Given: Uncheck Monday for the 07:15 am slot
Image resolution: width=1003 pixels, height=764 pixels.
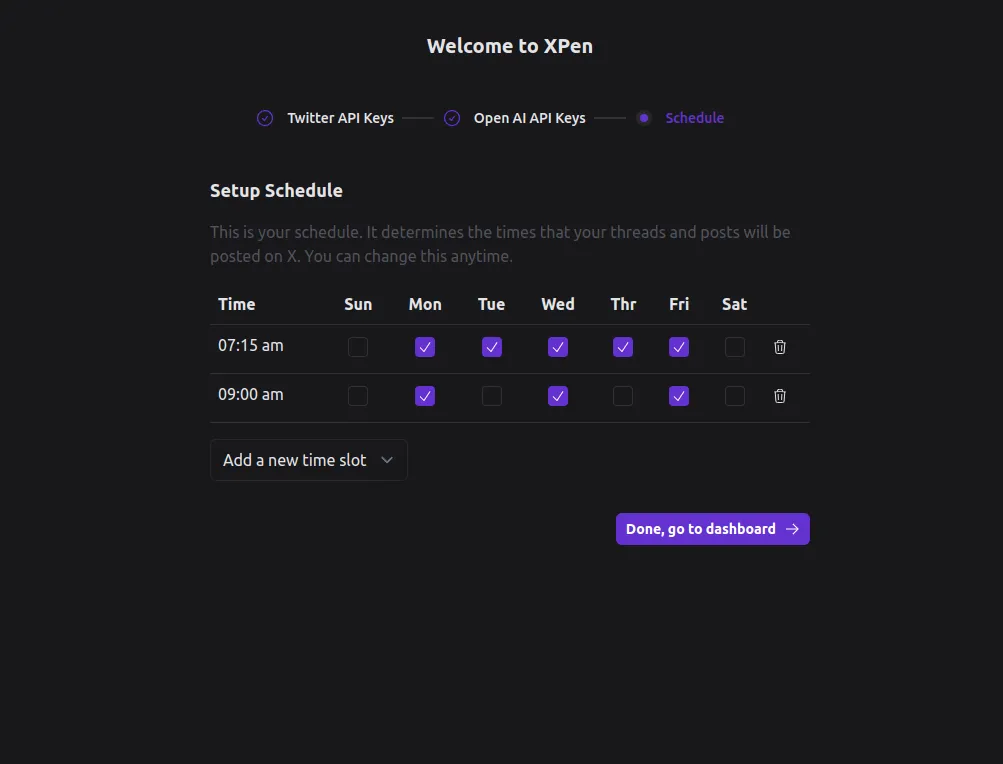Looking at the screenshot, I should (x=425, y=347).
